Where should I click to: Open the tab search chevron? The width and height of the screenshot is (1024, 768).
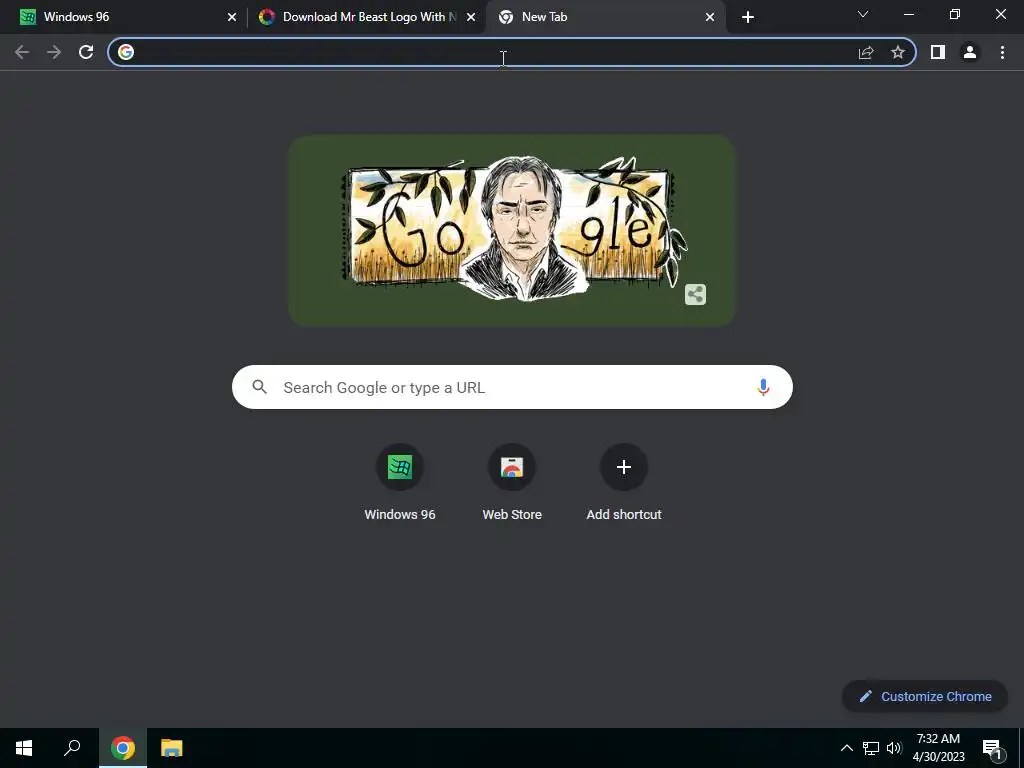pyautogui.click(x=863, y=14)
